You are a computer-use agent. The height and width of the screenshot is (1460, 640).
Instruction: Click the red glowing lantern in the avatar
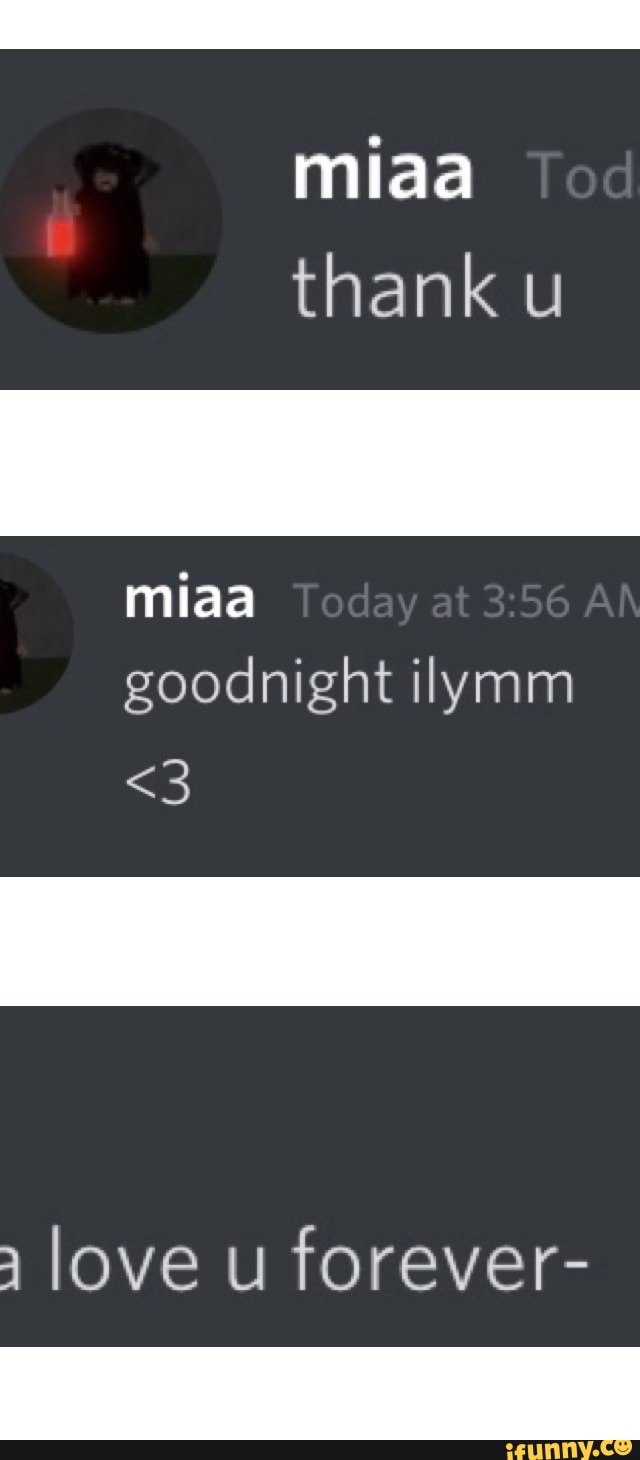click(x=62, y=232)
